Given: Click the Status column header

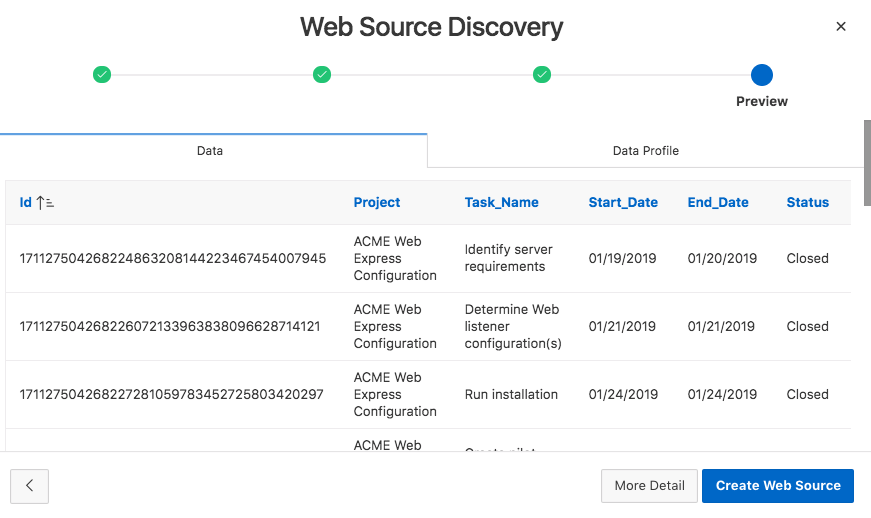Looking at the screenshot, I should point(807,203).
